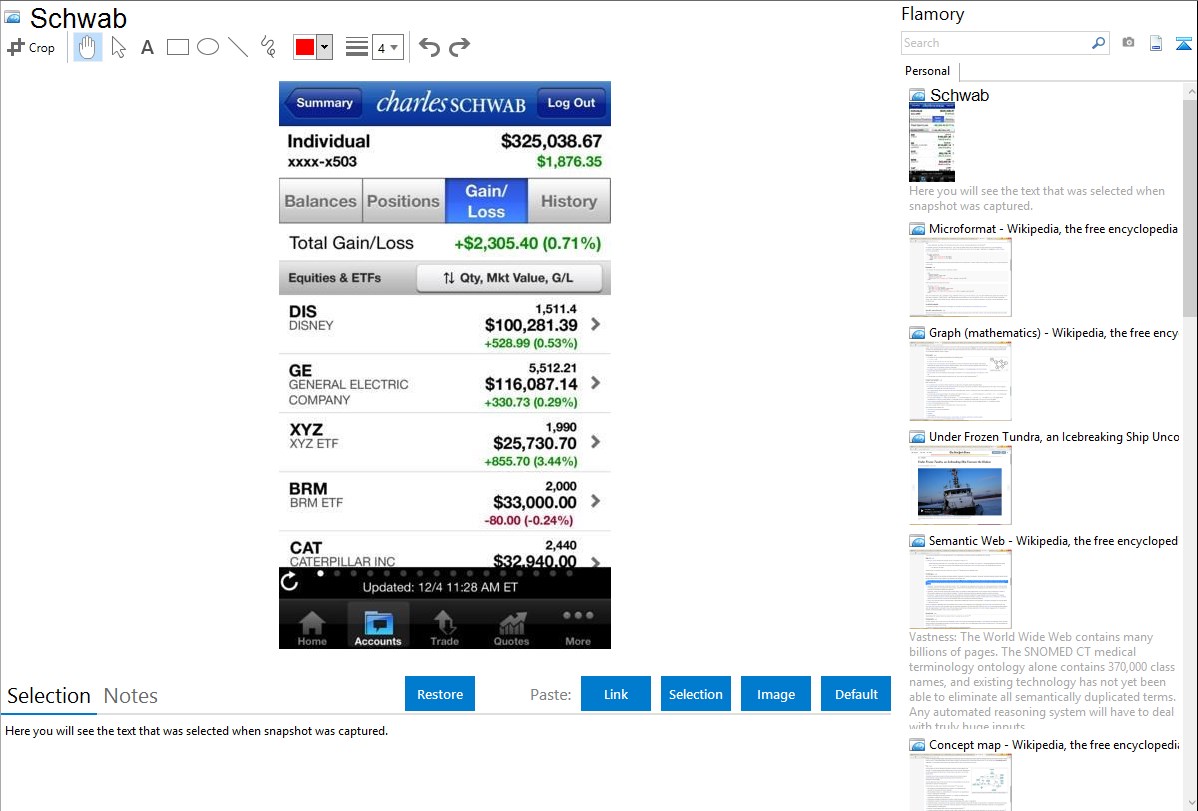1198x811 pixels.
Task: Open the Qty, Mkt Value, G/L sort selector
Action: (509, 277)
